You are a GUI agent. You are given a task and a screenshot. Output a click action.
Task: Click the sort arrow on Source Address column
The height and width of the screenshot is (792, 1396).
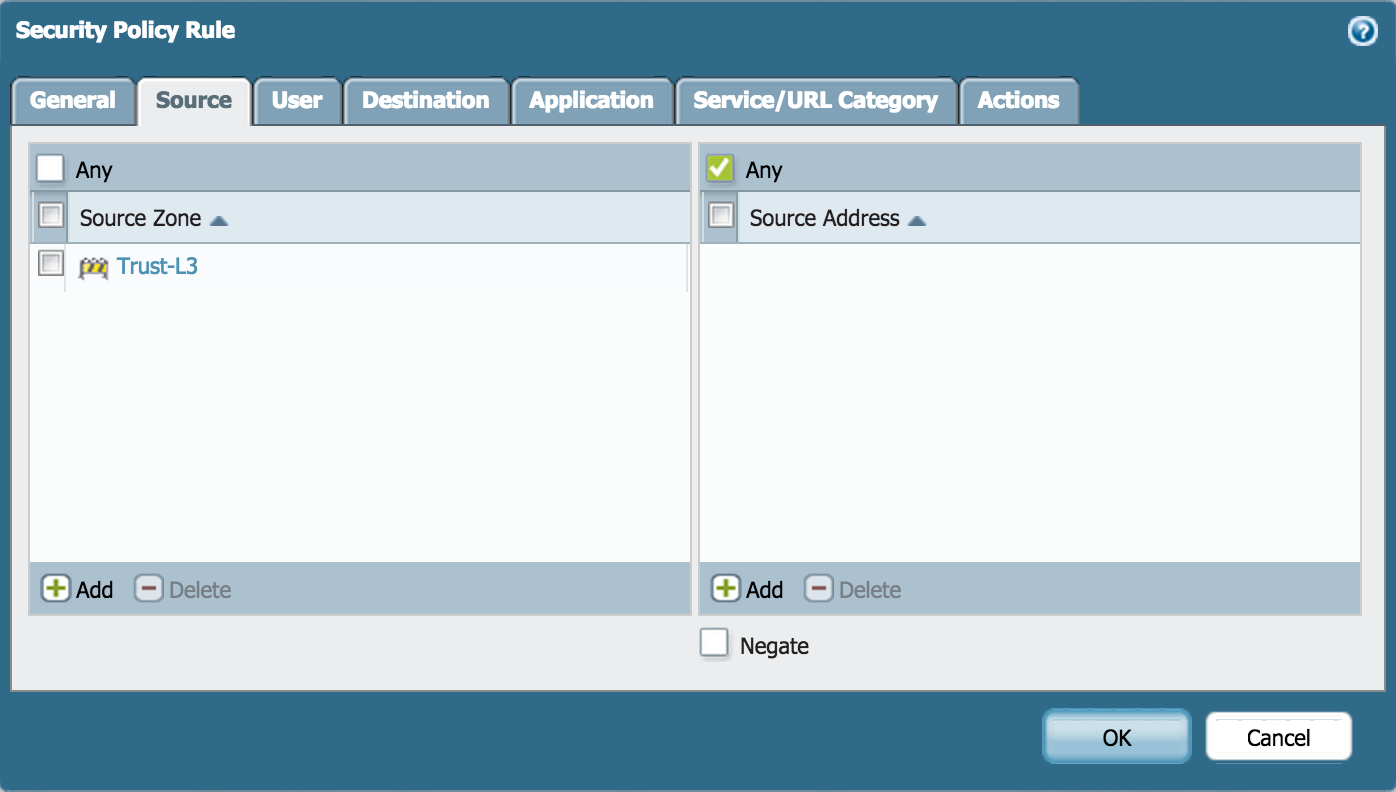point(917,219)
